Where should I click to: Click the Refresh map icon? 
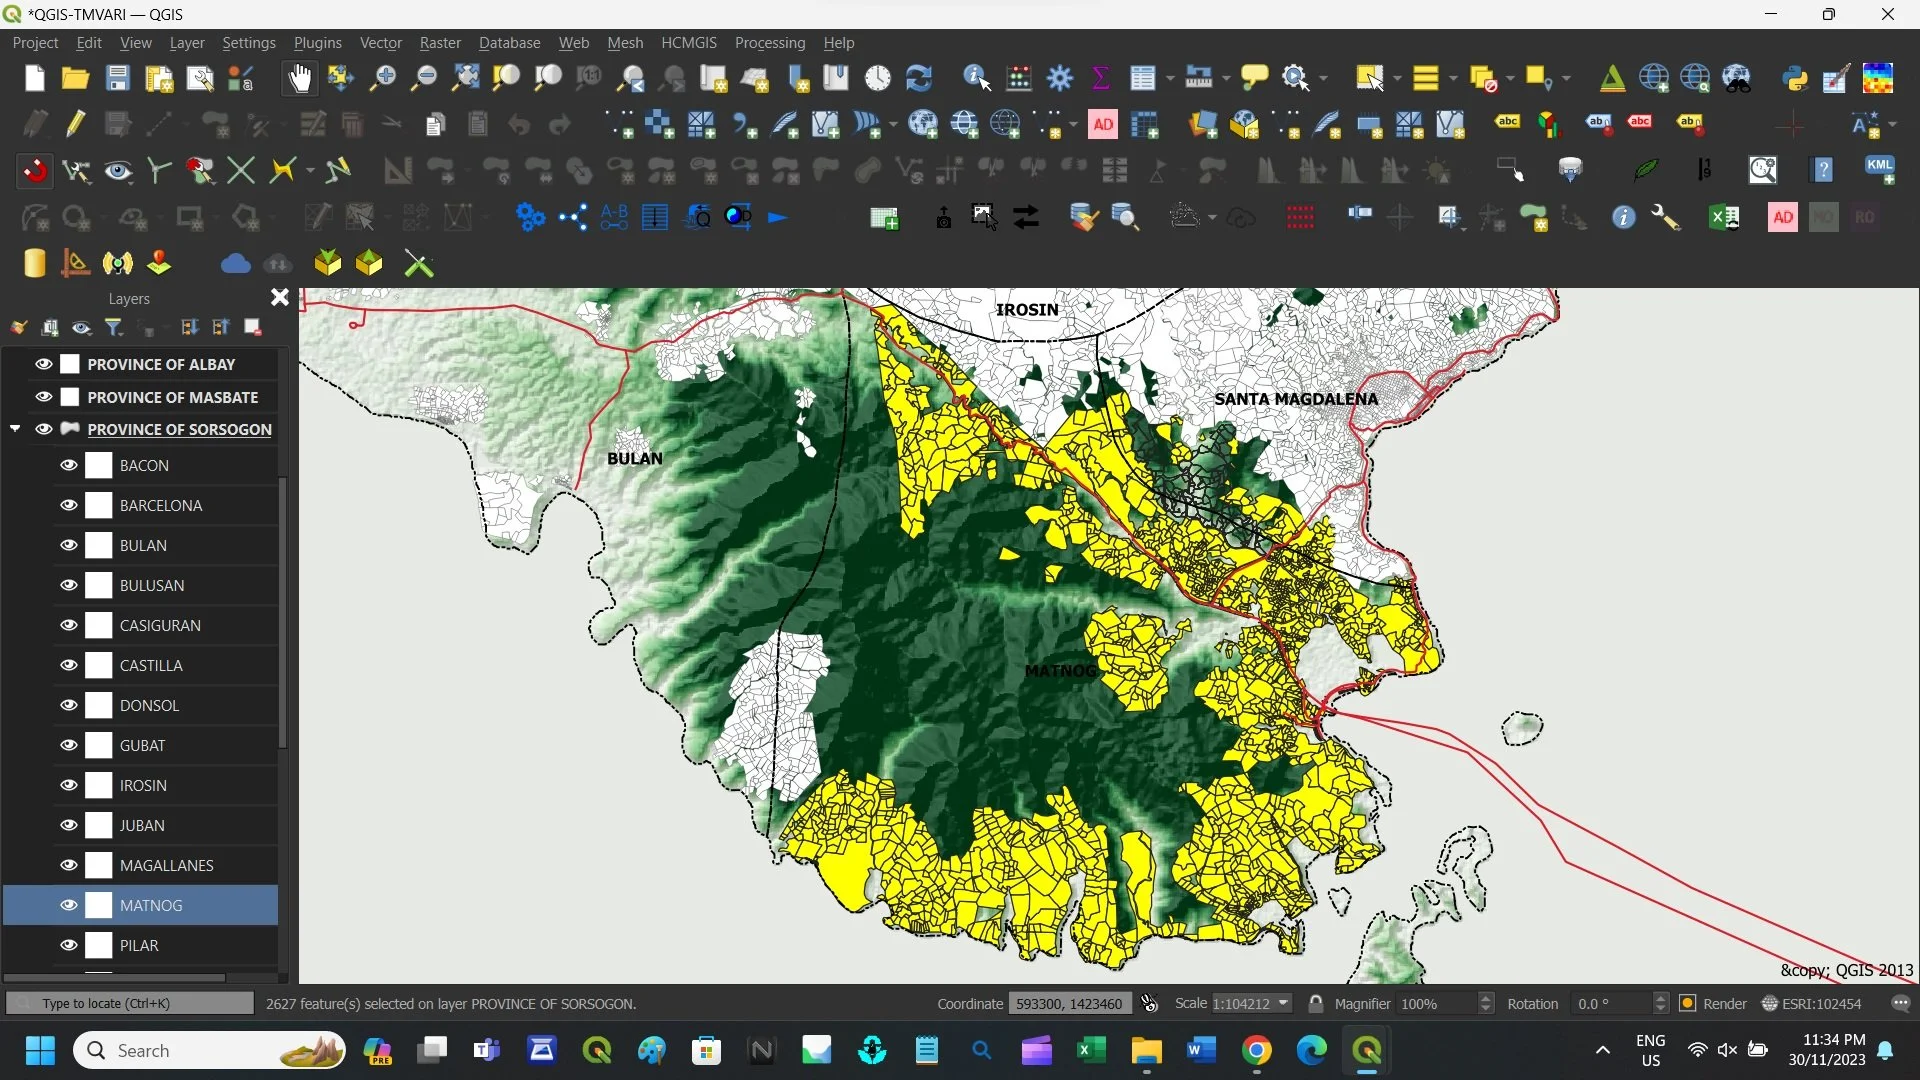click(918, 78)
